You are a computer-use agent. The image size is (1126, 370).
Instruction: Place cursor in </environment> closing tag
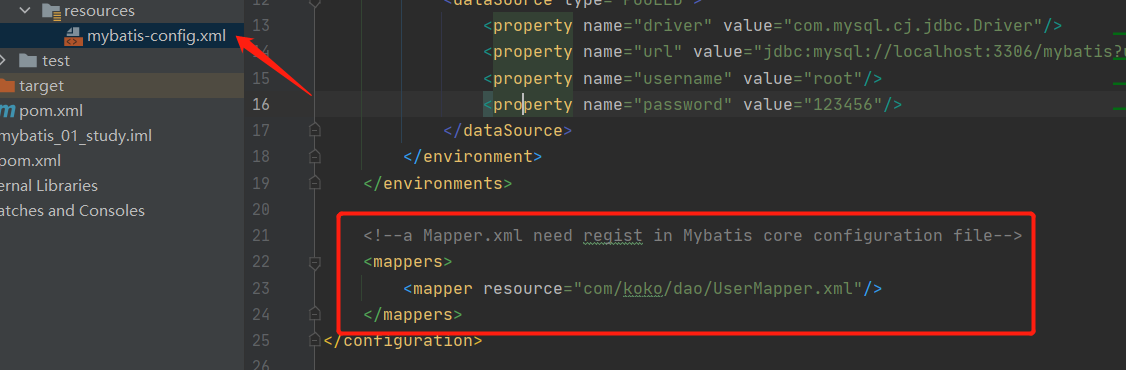[473, 157]
